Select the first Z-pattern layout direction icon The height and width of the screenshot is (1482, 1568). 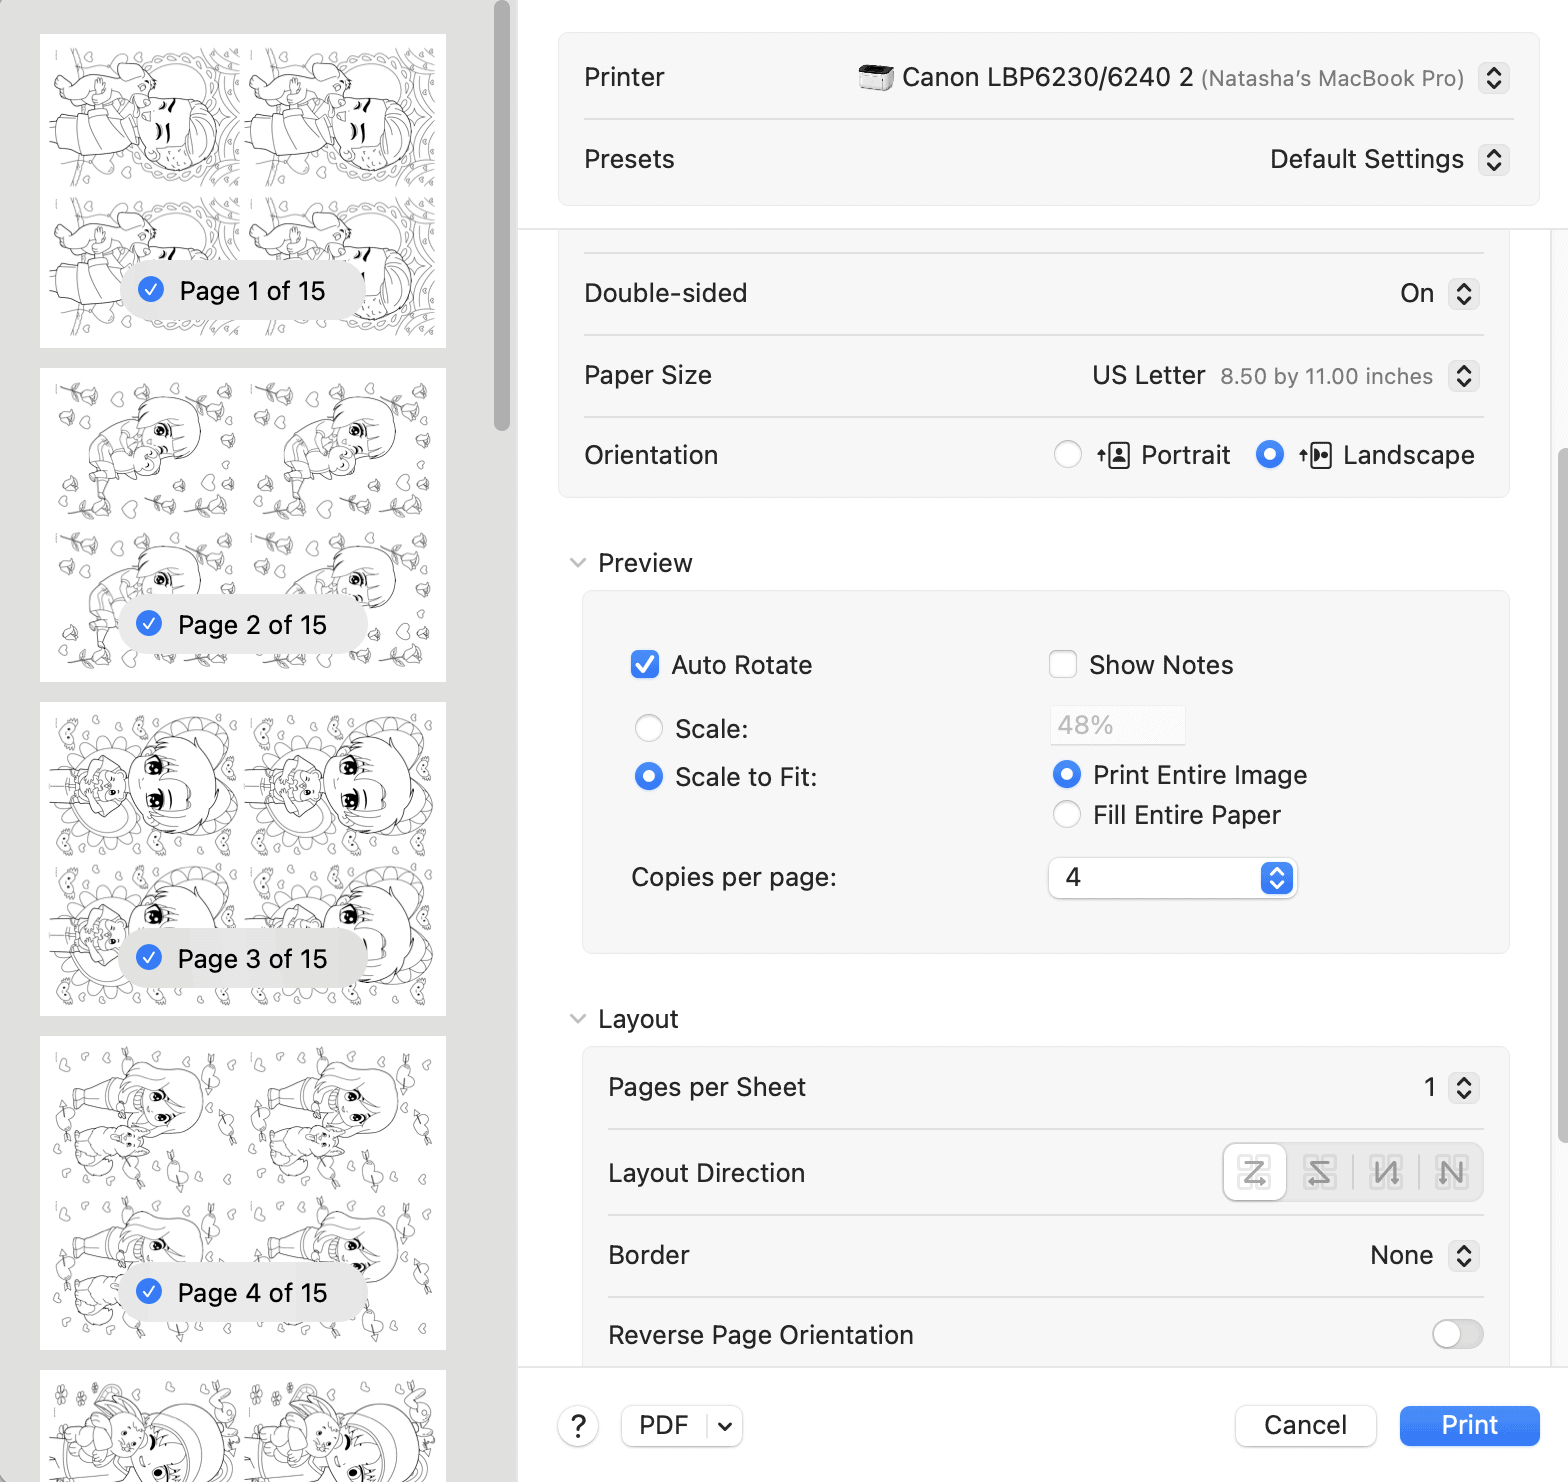pos(1254,1172)
